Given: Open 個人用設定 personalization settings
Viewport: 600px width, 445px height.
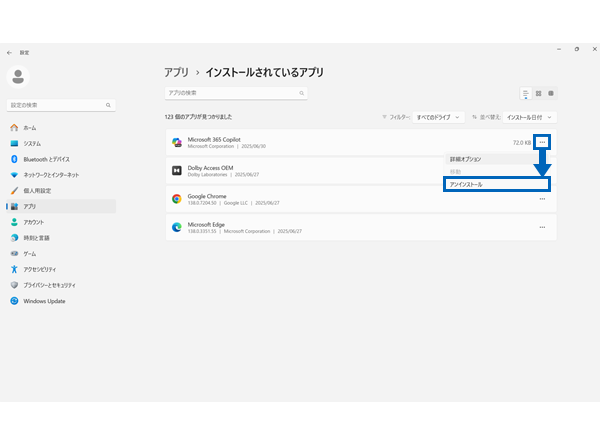Looking at the screenshot, I should [37, 190].
